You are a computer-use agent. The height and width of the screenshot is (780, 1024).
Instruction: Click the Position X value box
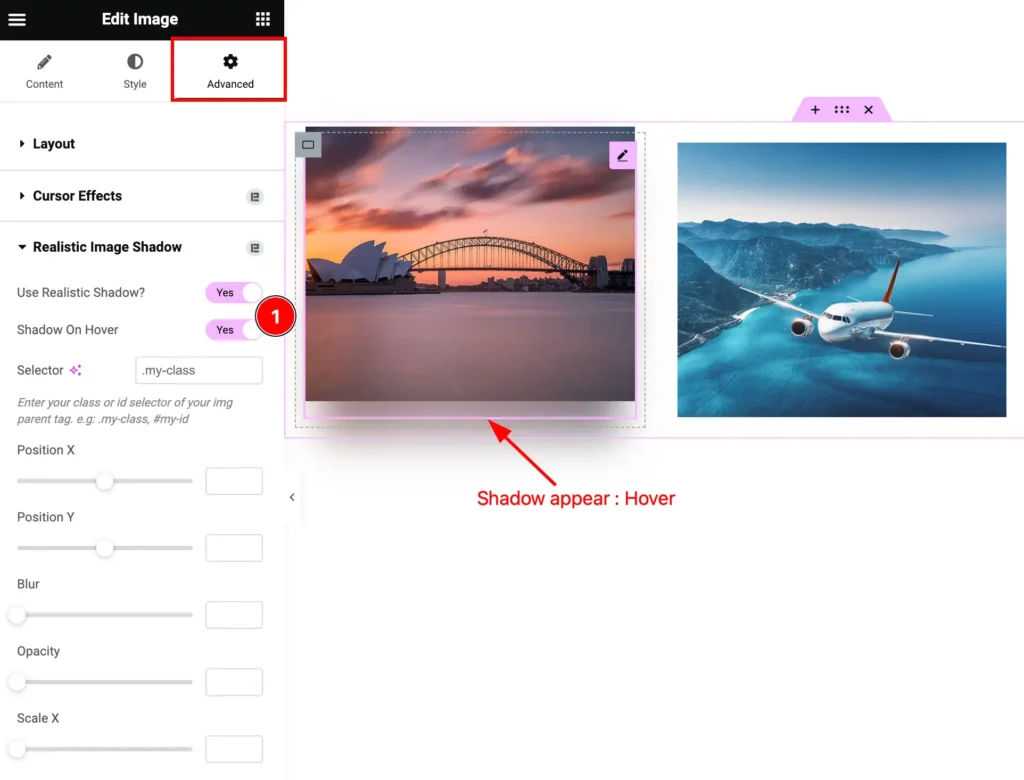234,481
